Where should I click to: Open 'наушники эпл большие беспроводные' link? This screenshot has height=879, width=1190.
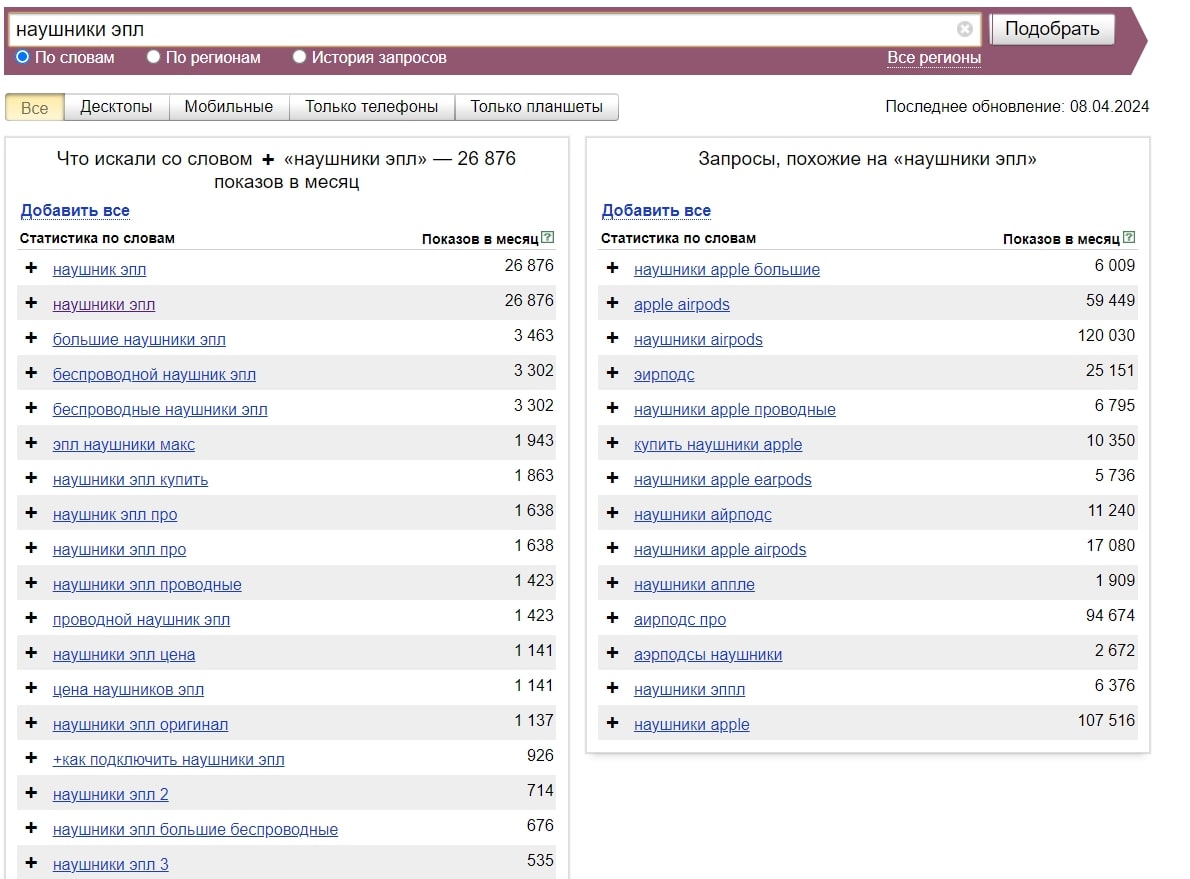point(195,829)
